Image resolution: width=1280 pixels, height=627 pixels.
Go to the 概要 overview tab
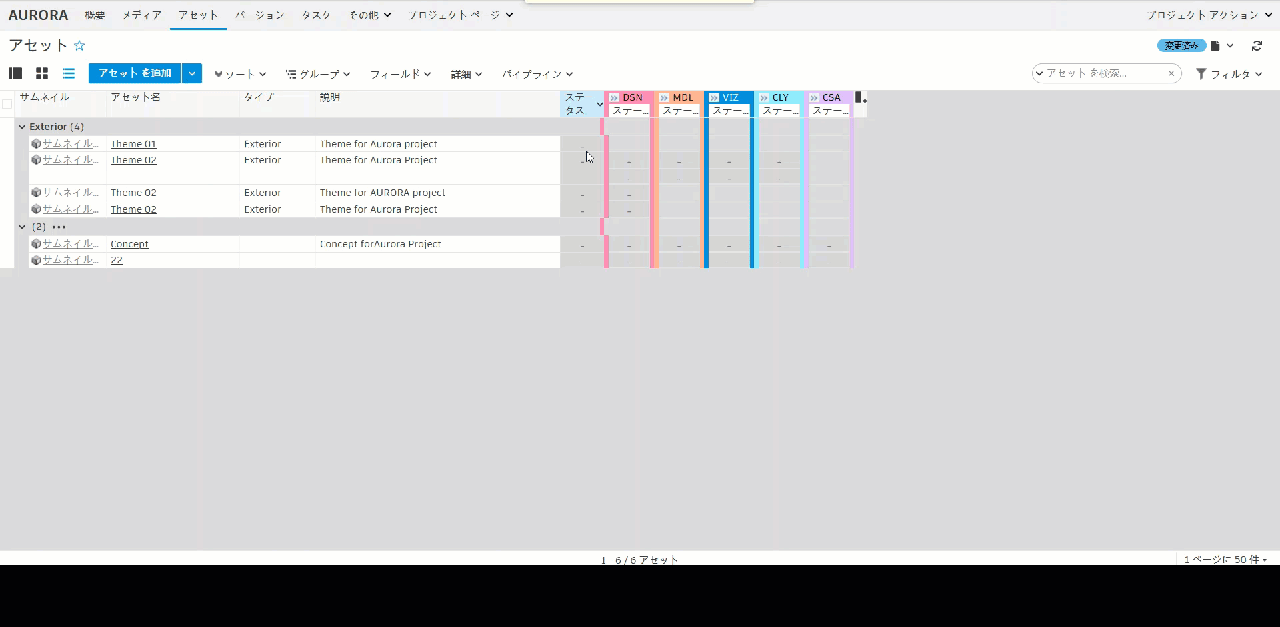click(x=95, y=15)
